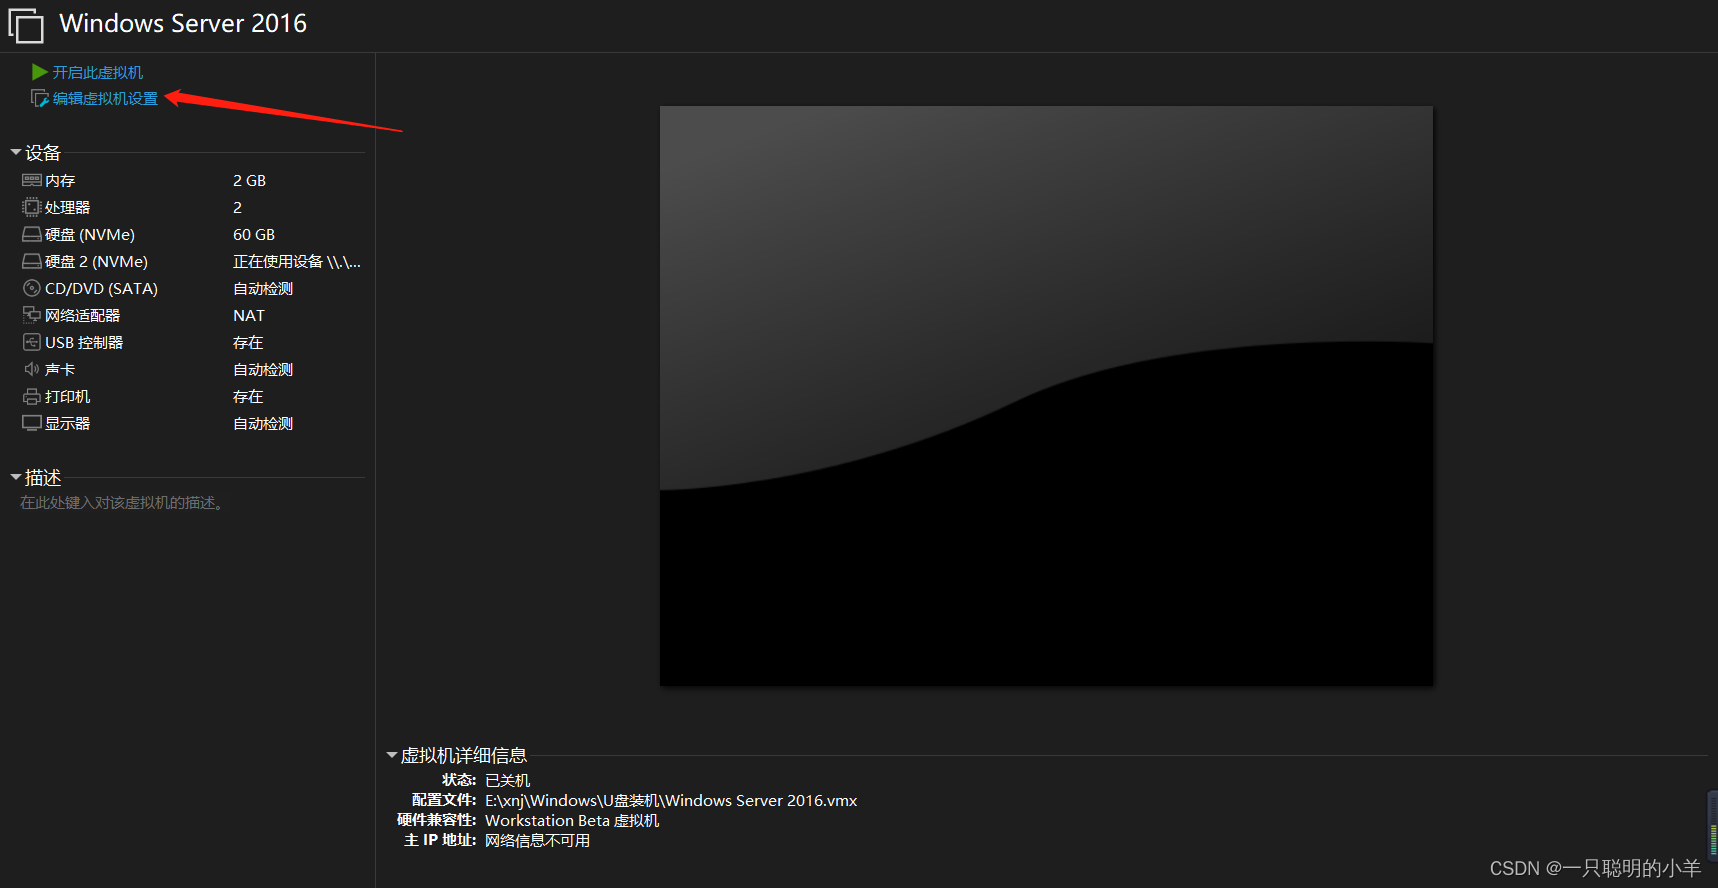Click the 存在 value for USB 控制器
The height and width of the screenshot is (888, 1718).
248,343
